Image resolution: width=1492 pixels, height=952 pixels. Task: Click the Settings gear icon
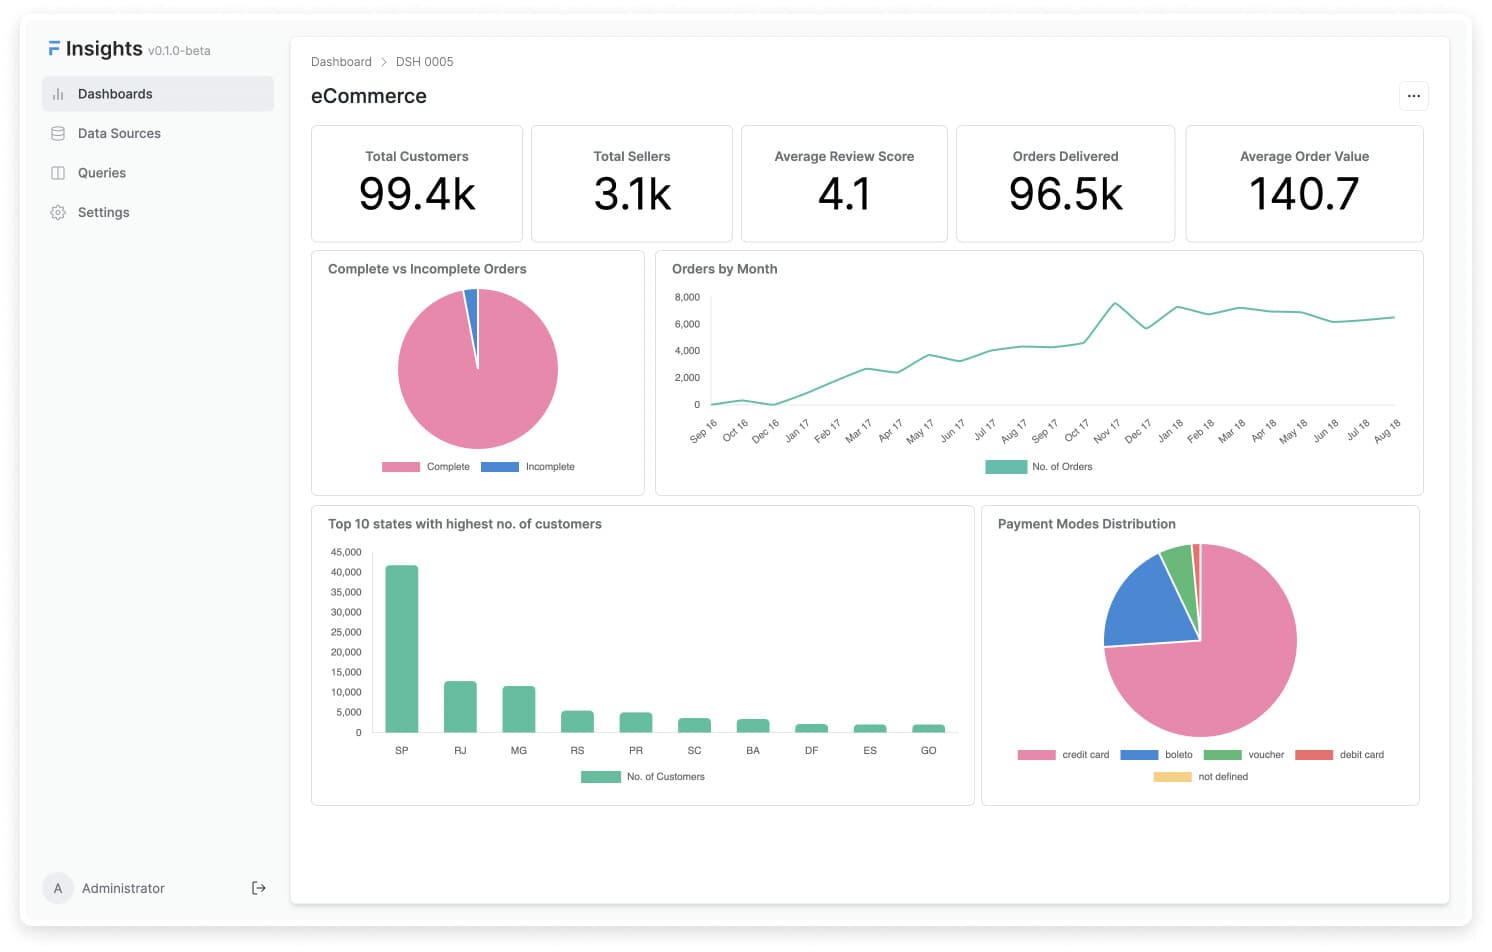pyautogui.click(x=58, y=212)
